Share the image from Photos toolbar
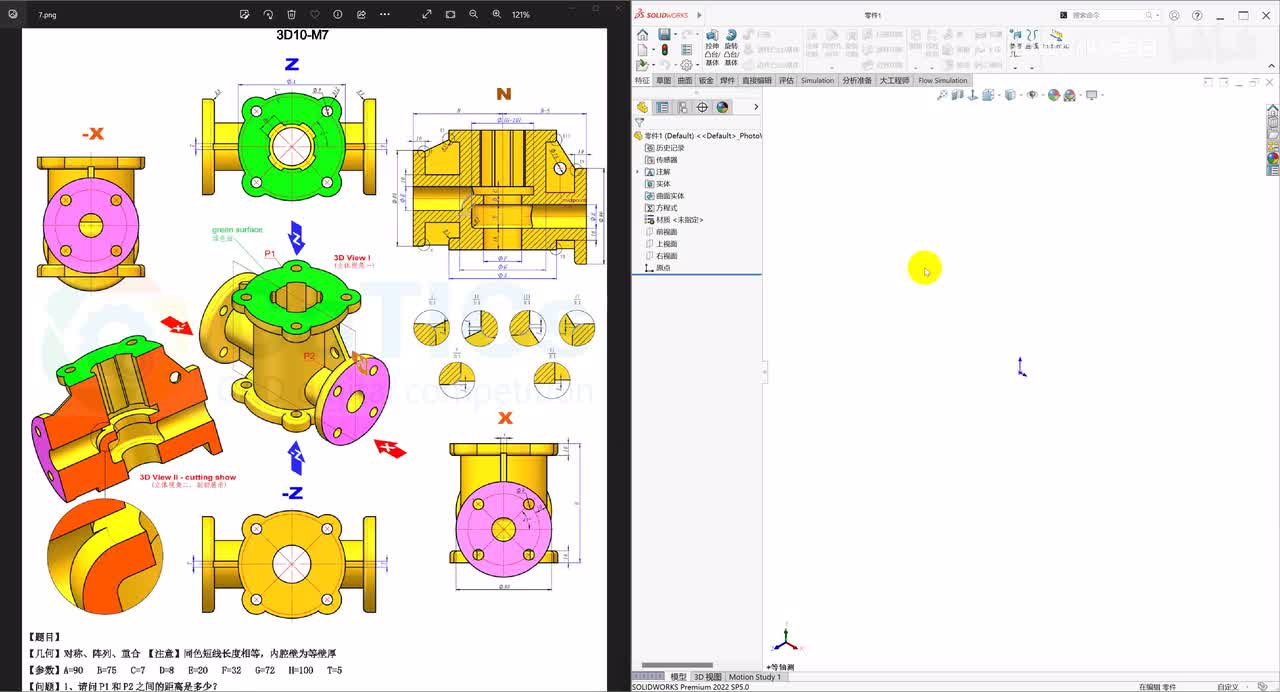 [x=361, y=15]
